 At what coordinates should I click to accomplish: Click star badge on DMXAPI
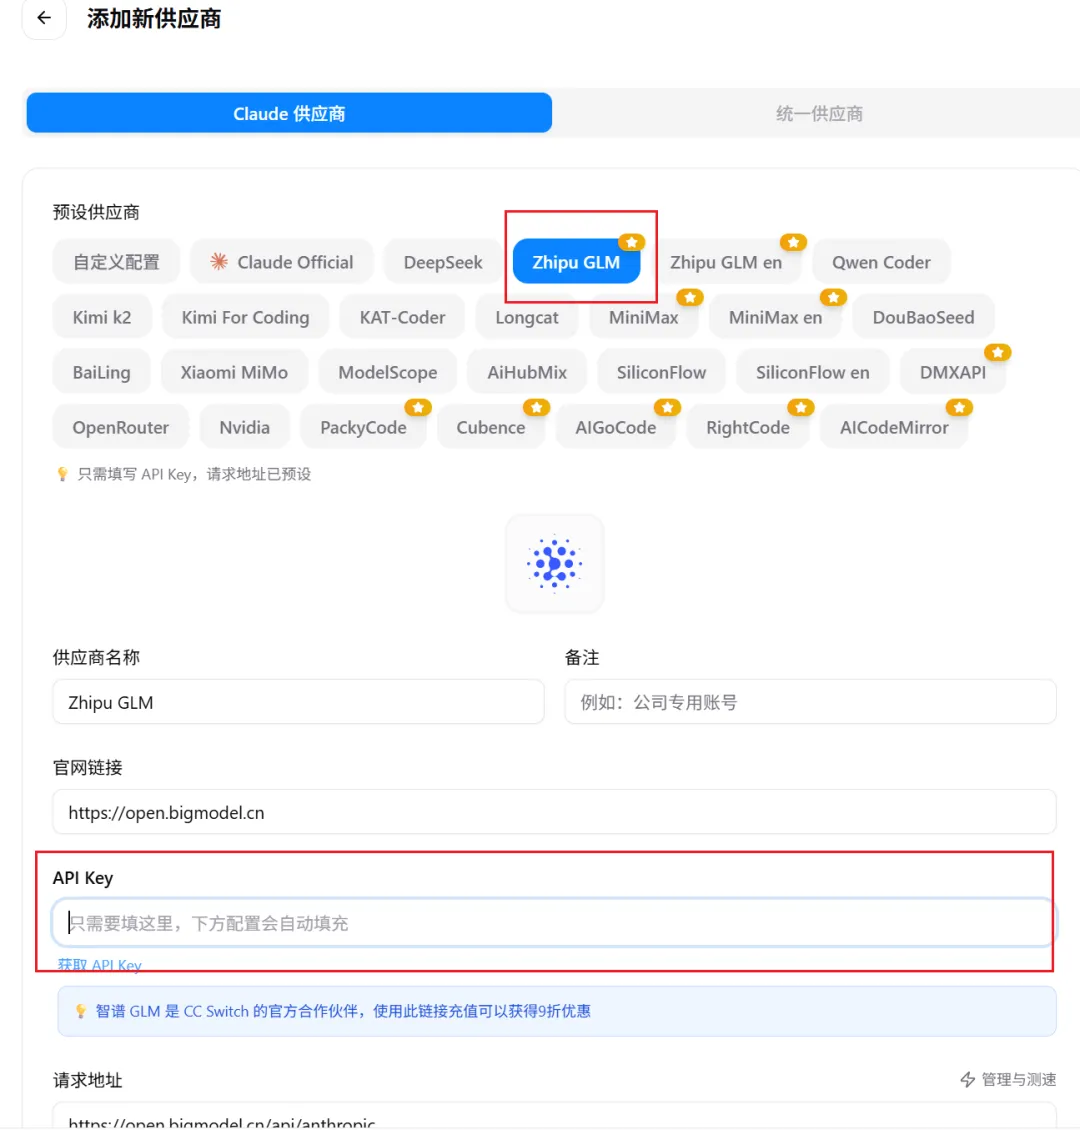(998, 352)
